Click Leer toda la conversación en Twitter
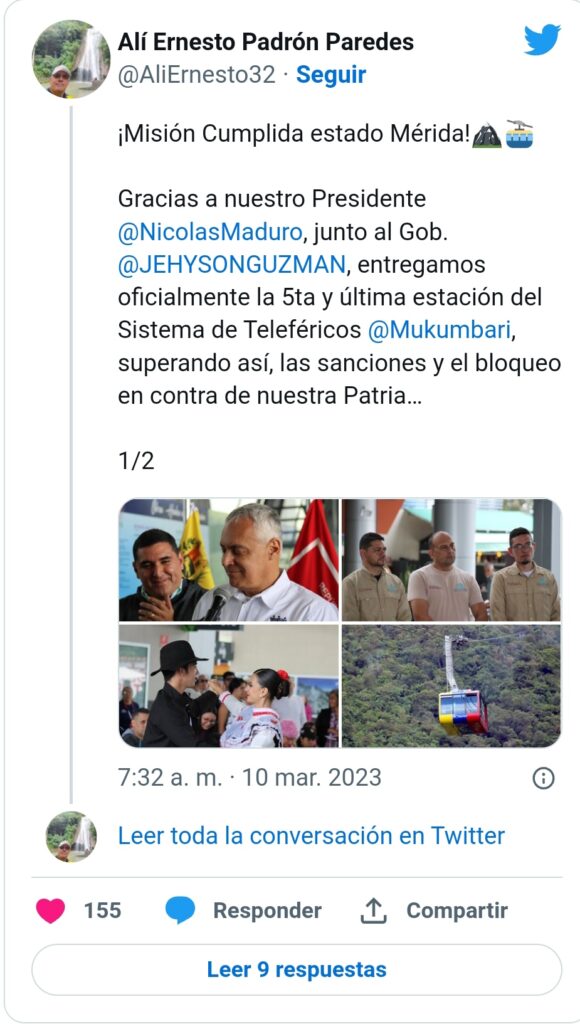 312,836
